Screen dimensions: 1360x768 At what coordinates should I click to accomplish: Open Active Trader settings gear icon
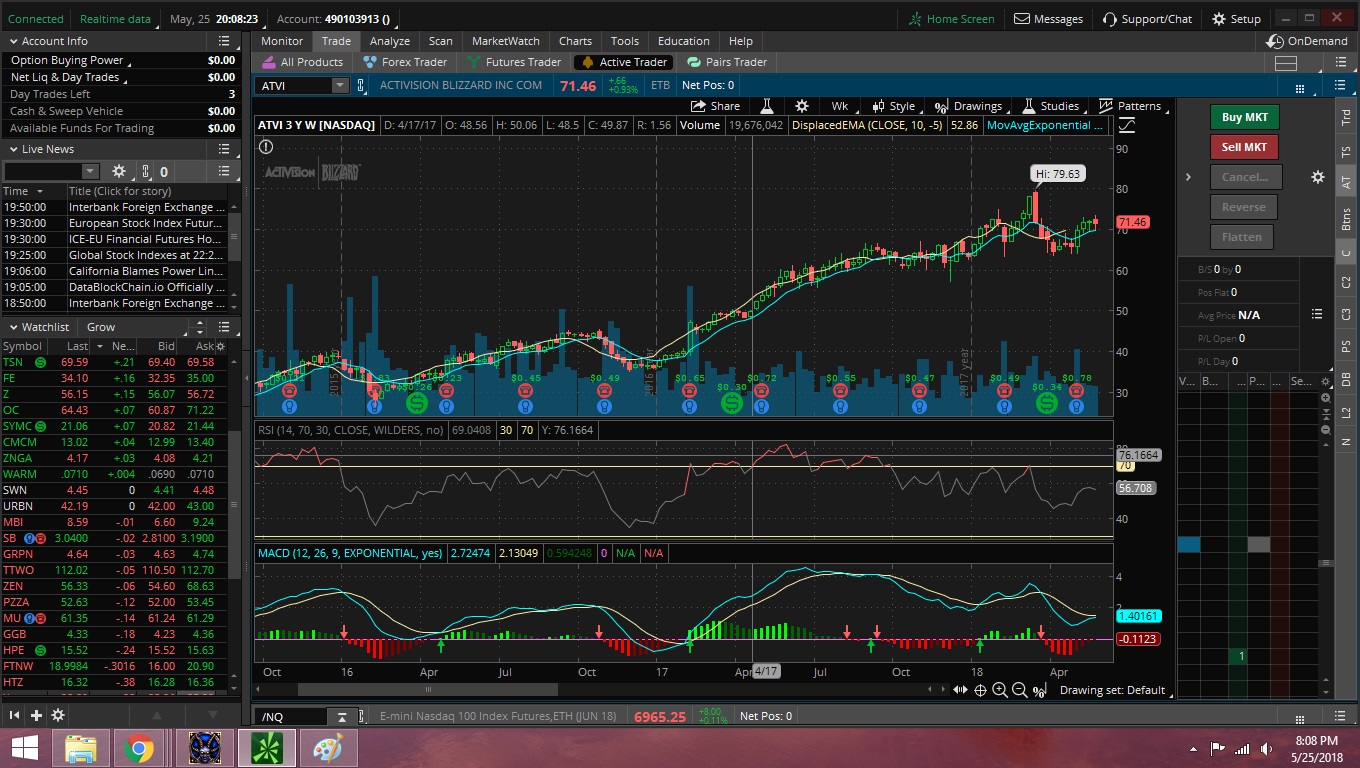(1318, 177)
